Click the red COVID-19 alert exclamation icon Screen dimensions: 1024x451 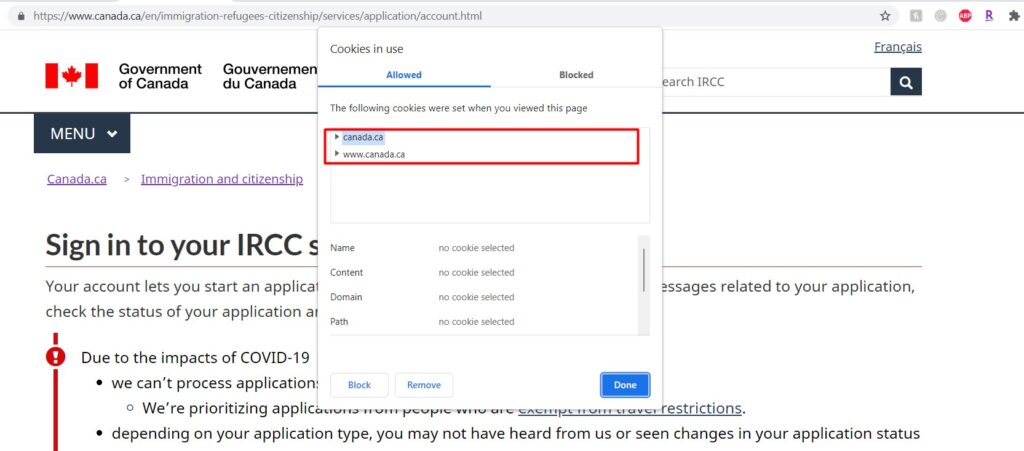pyautogui.click(x=56, y=356)
